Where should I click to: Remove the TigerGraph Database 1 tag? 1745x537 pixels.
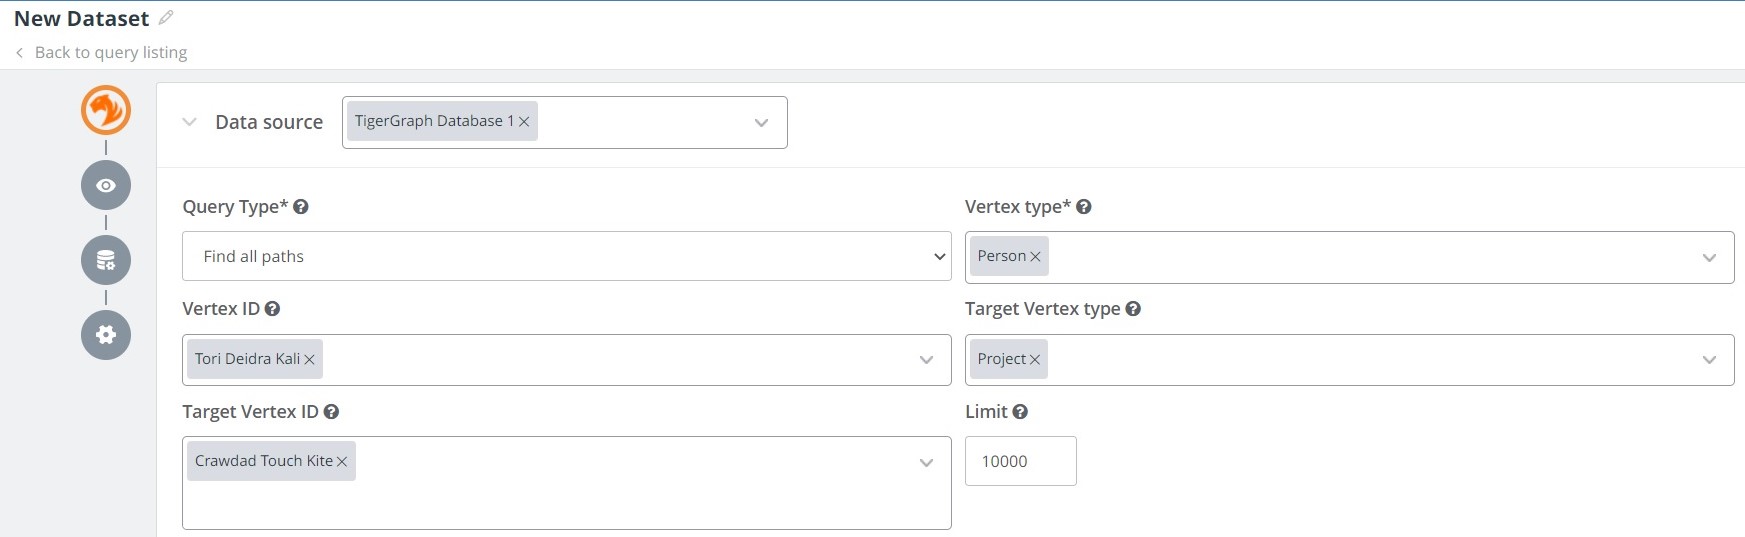tap(524, 122)
